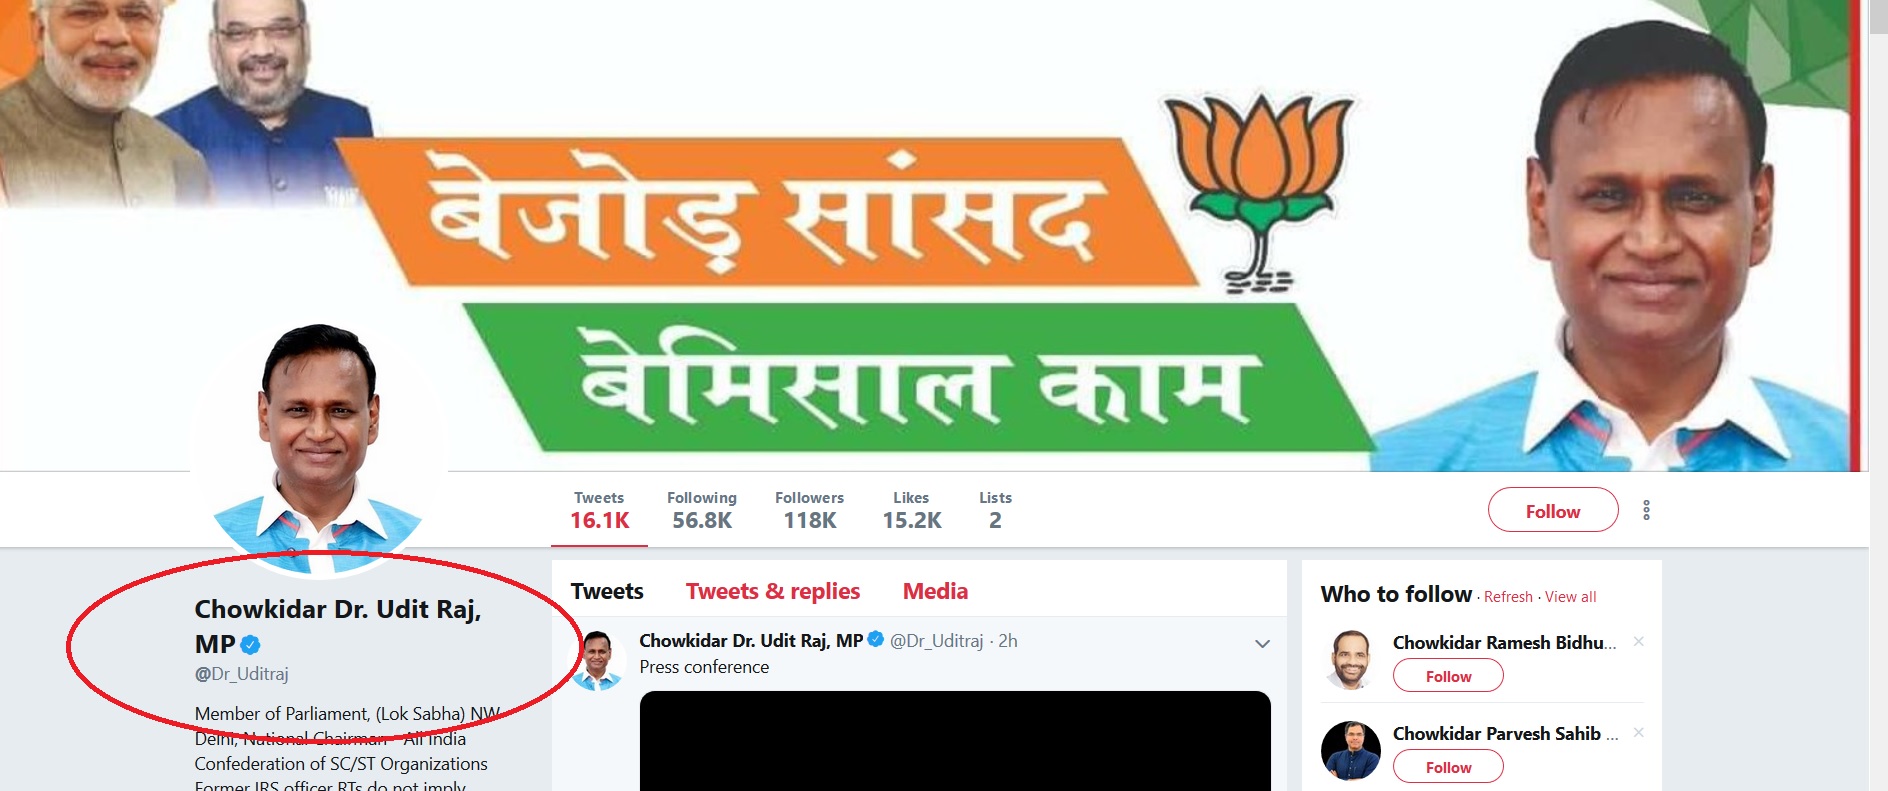
Task: Open the large profile picture
Action: pos(318,448)
